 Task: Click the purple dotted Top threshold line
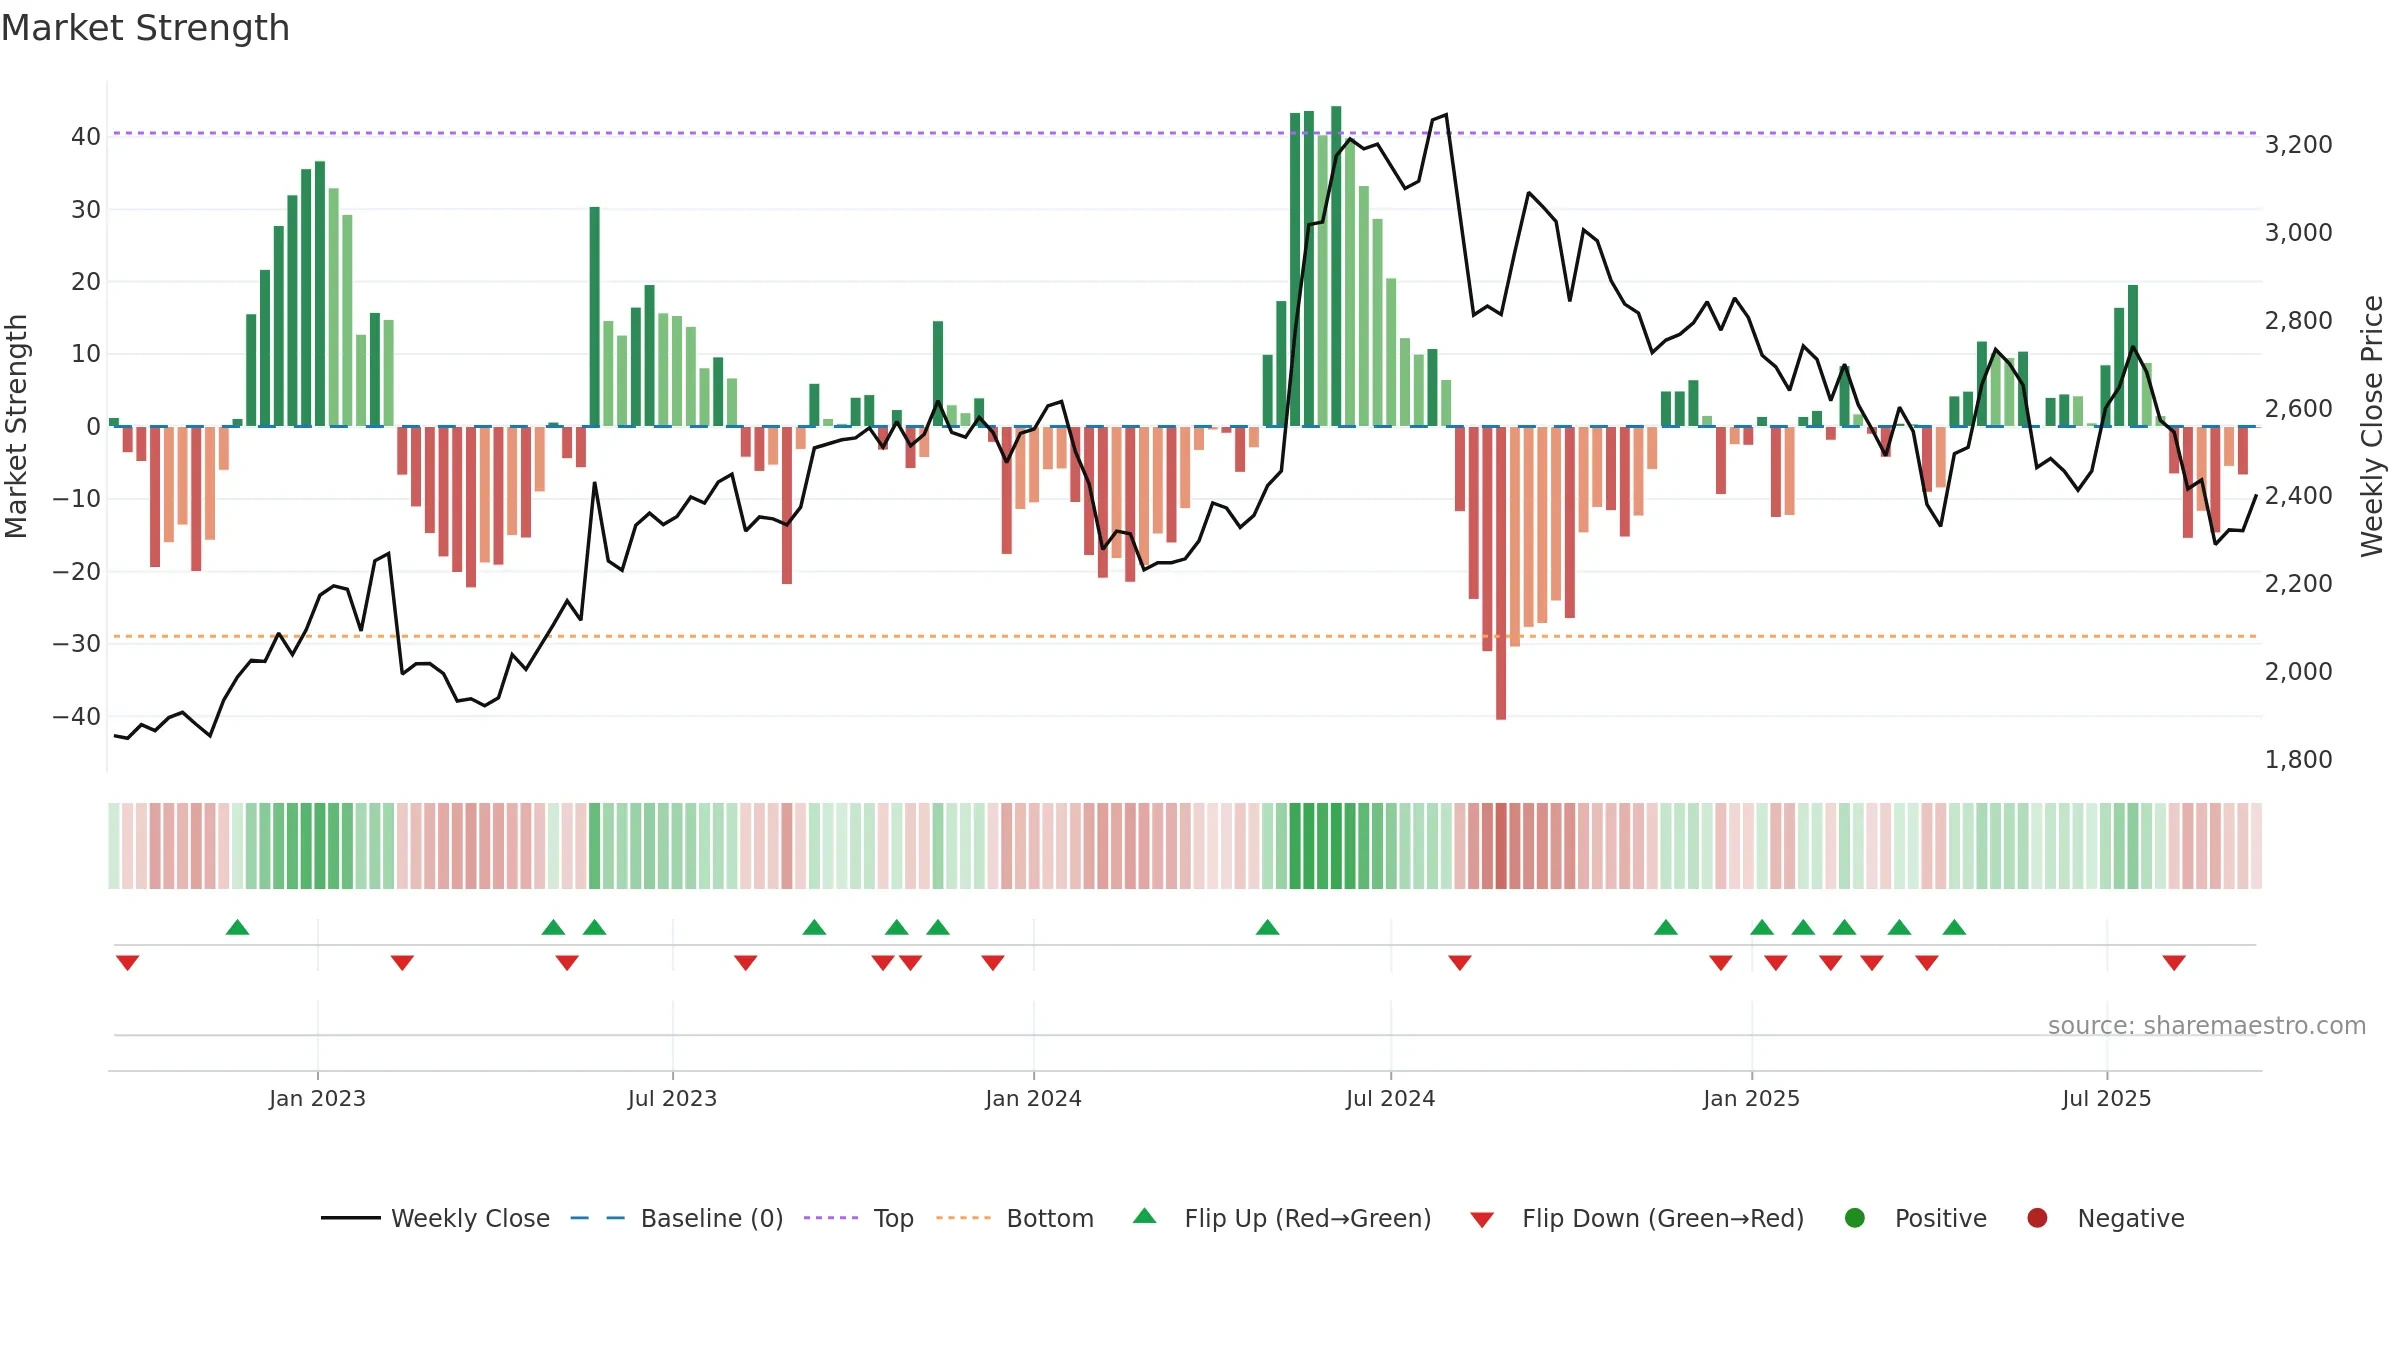click(1185, 133)
